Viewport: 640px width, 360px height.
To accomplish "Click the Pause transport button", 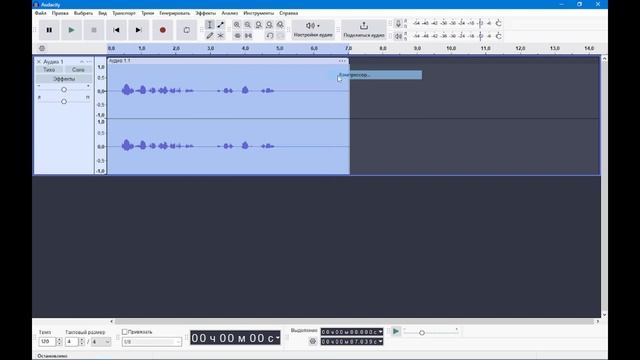I will [x=49, y=30].
